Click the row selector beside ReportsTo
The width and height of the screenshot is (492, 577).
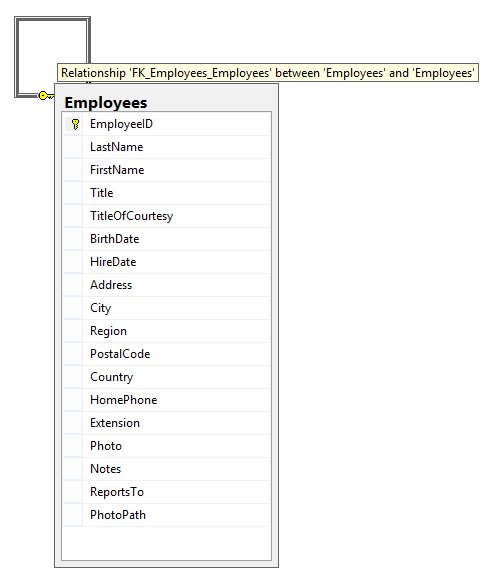click(72, 492)
